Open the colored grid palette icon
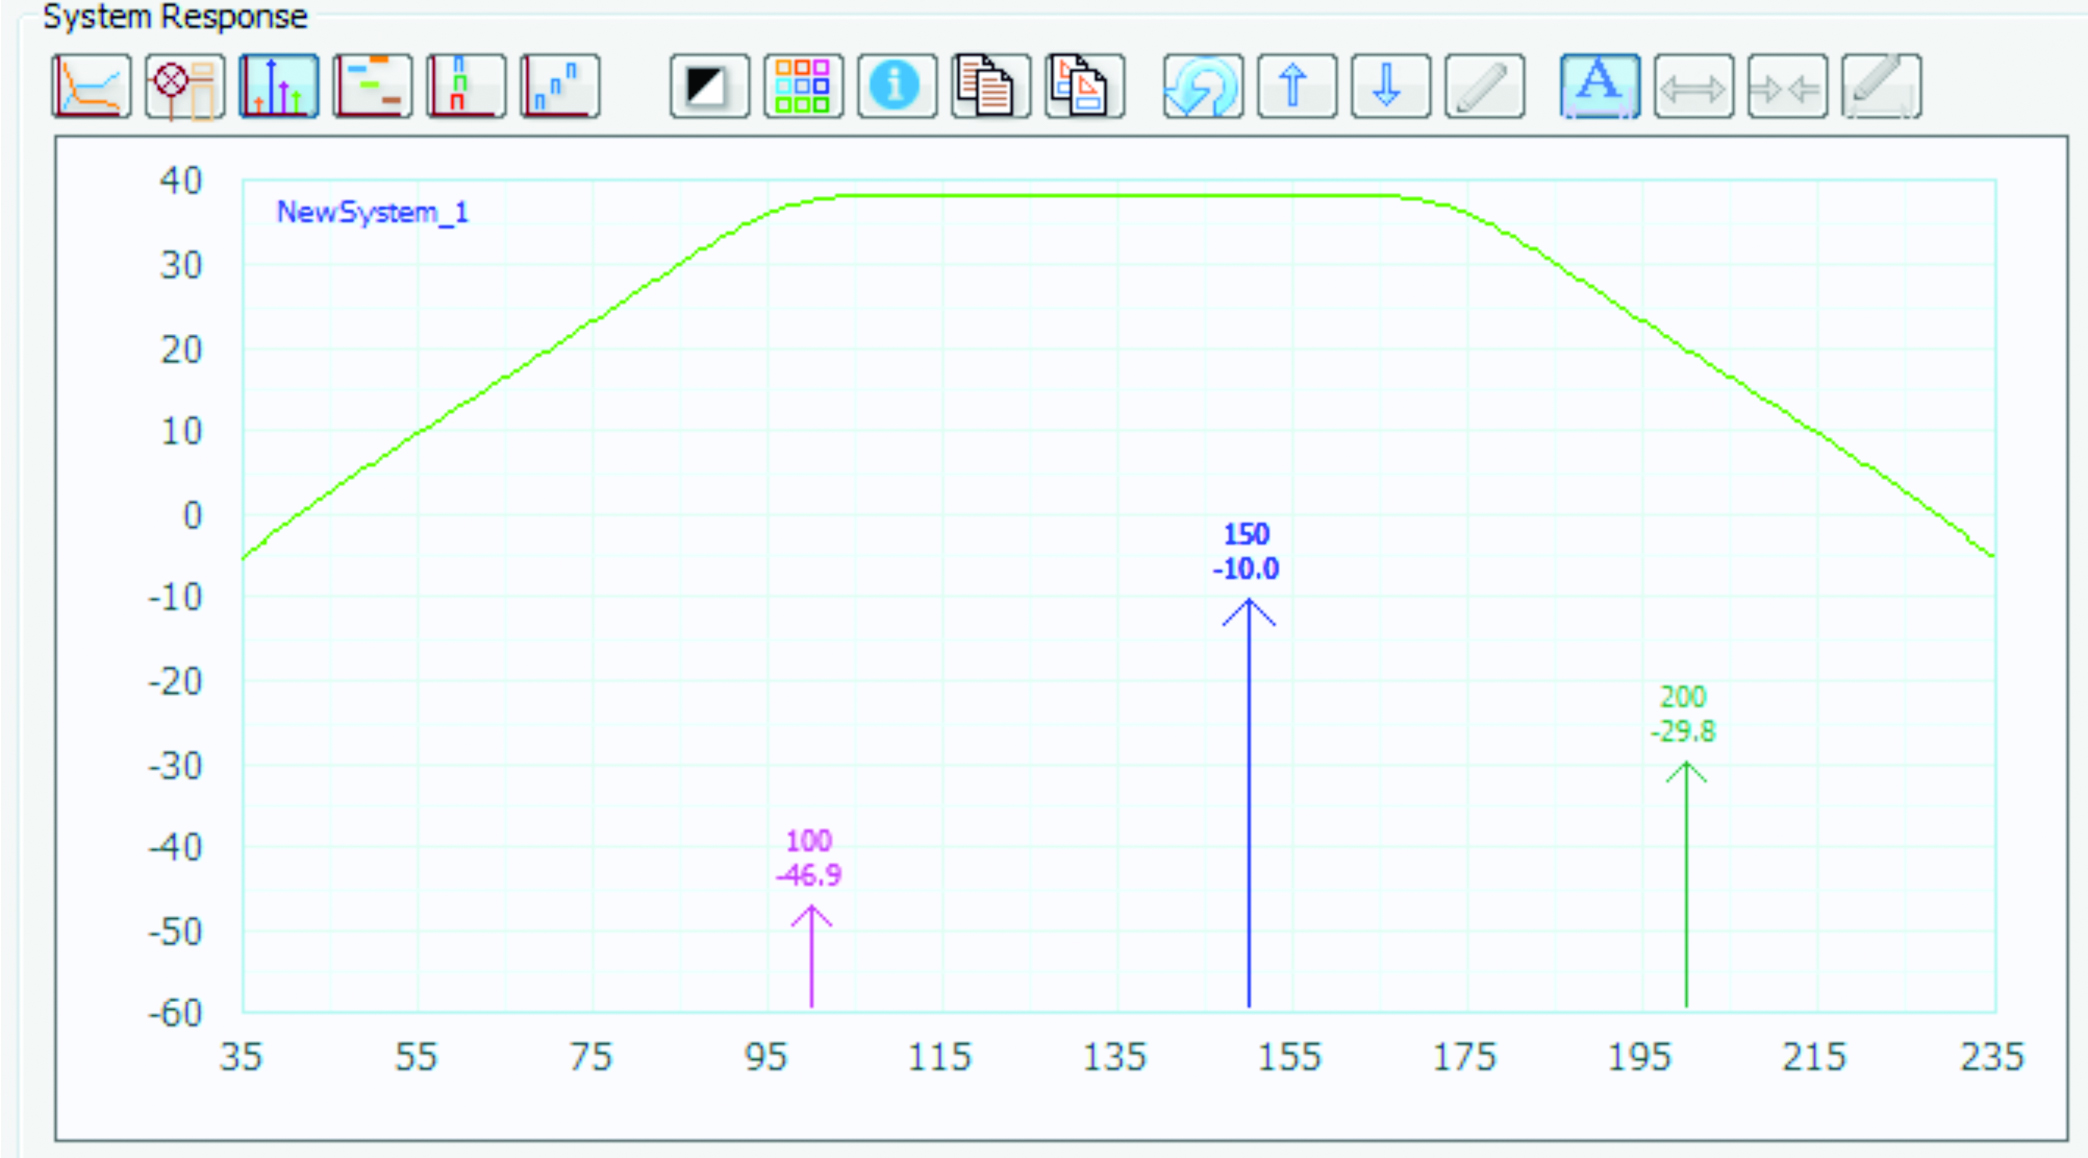 click(803, 87)
